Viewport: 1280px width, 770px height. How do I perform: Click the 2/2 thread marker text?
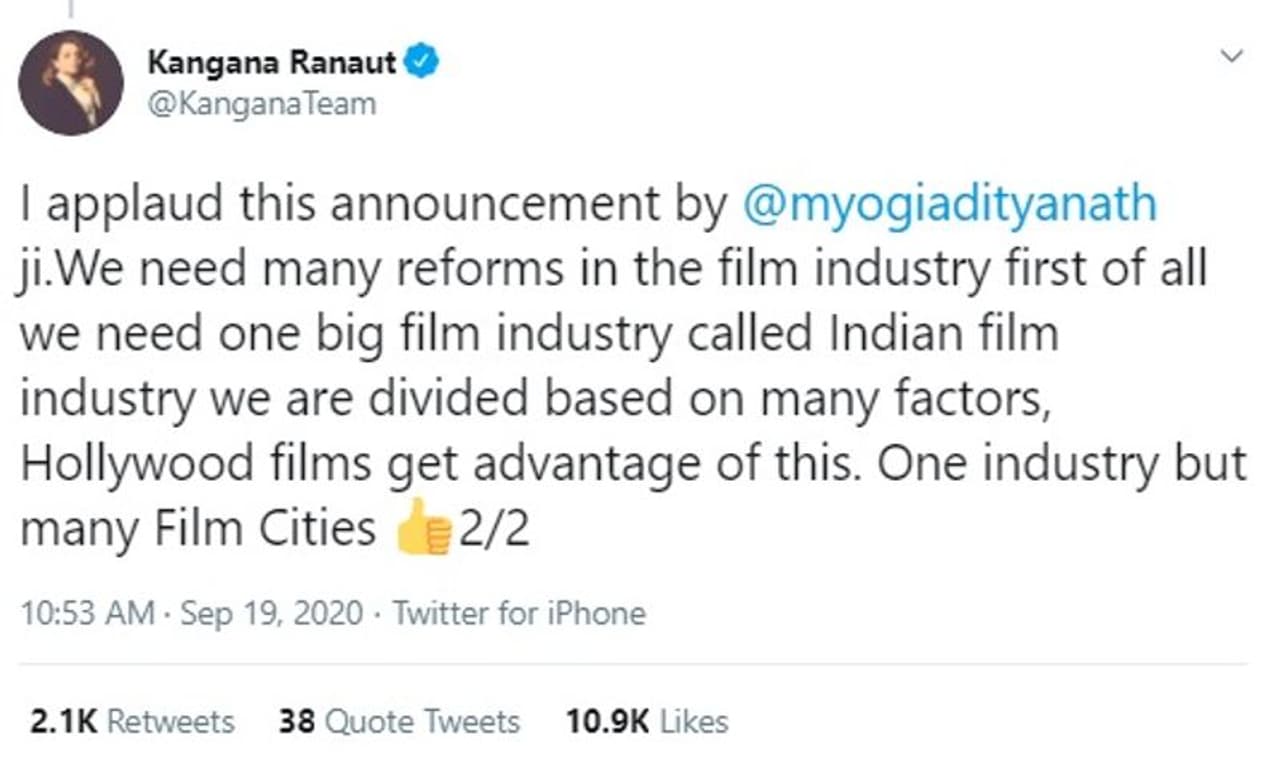click(x=492, y=530)
